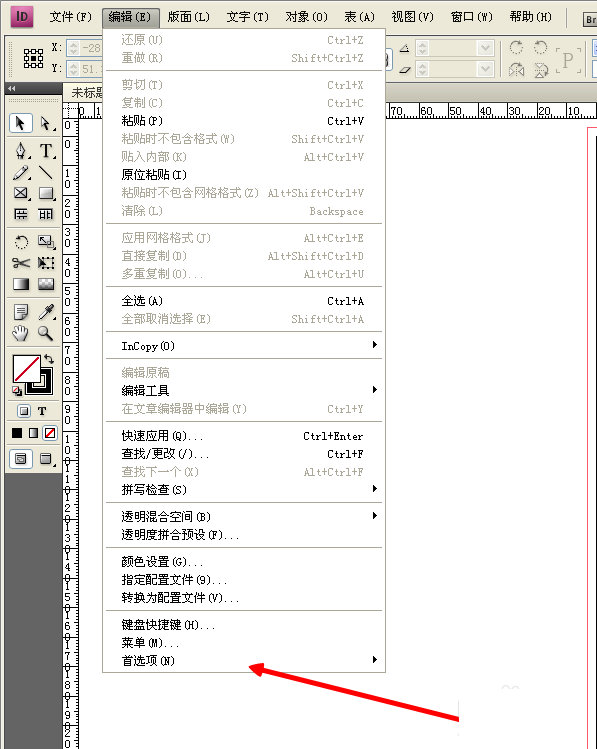Click the InDesign ID application icon
The image size is (597, 749).
22,17
